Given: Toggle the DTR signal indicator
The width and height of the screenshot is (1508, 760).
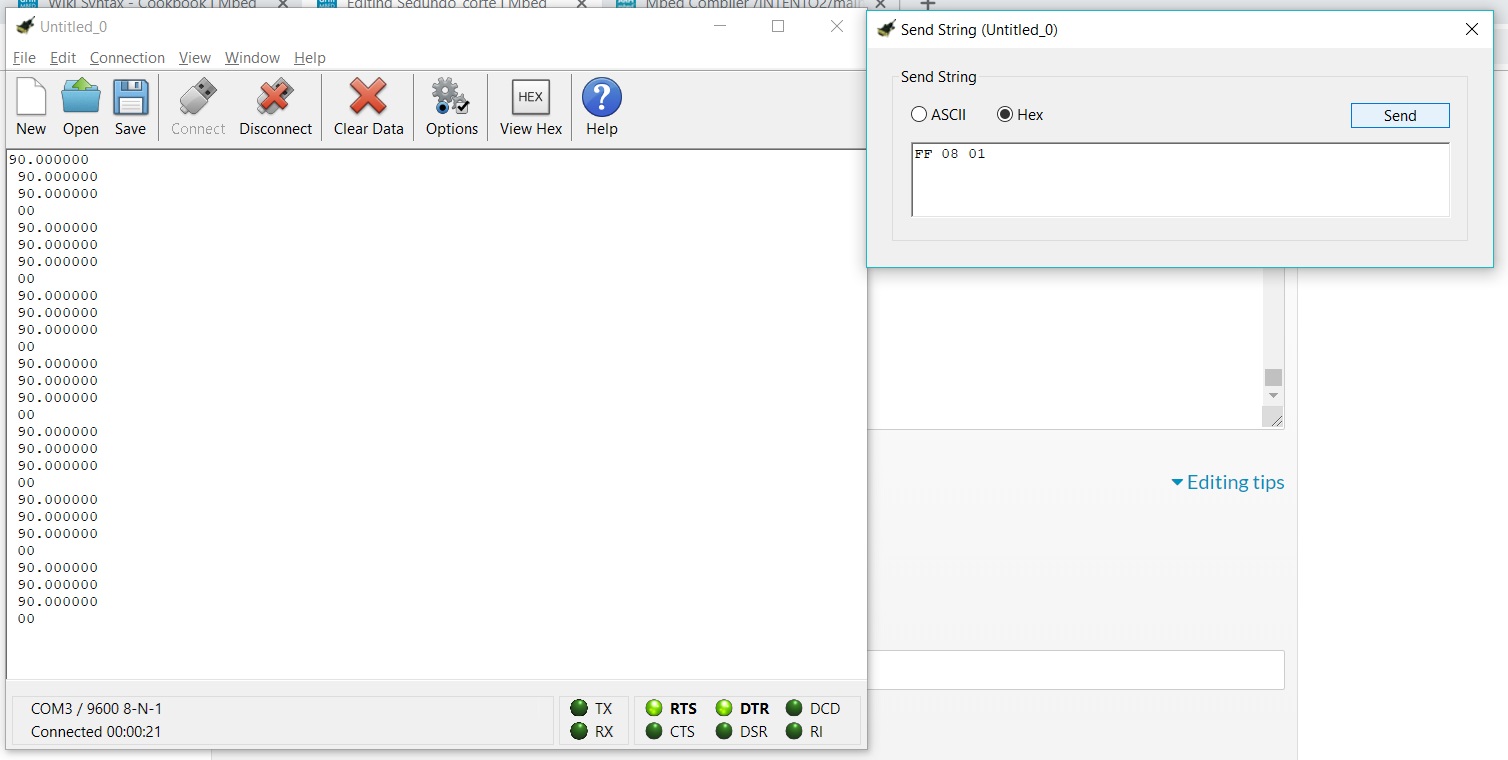Looking at the screenshot, I should coord(725,708).
